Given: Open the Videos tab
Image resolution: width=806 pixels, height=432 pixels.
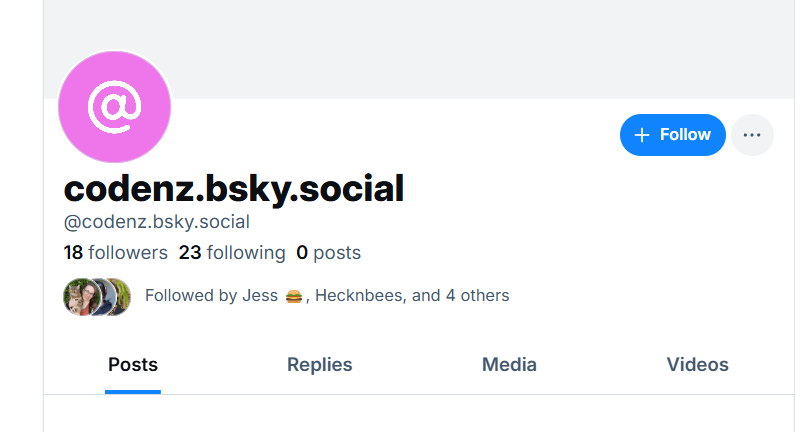Looking at the screenshot, I should (x=697, y=365).
